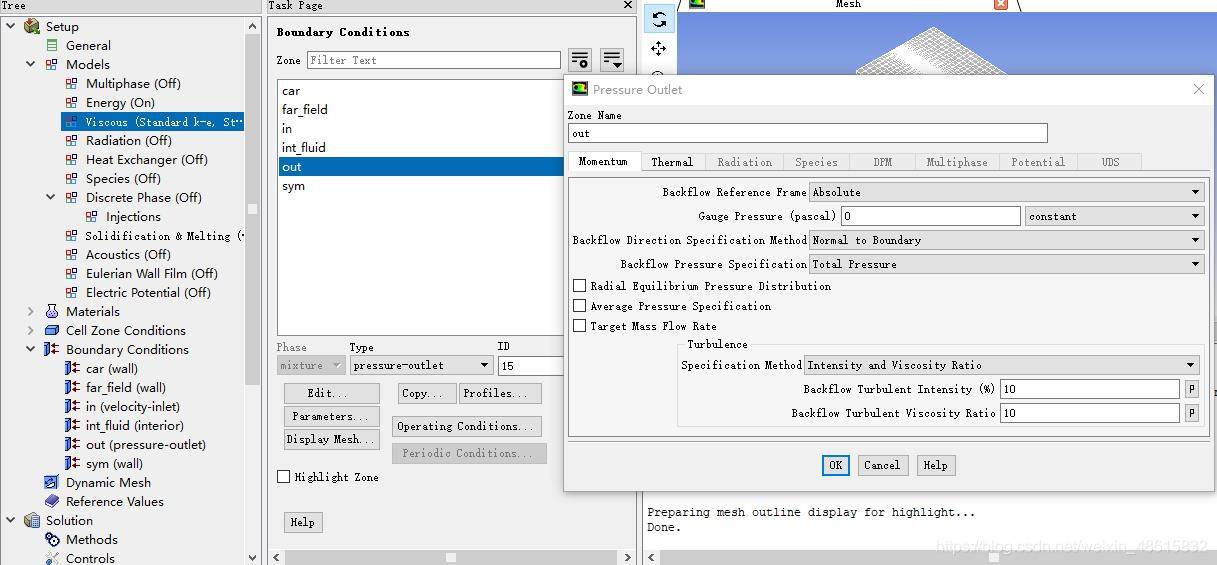Viewport: 1217px width, 565px height.
Task: Click the Models node icon
Action: [x=52, y=64]
